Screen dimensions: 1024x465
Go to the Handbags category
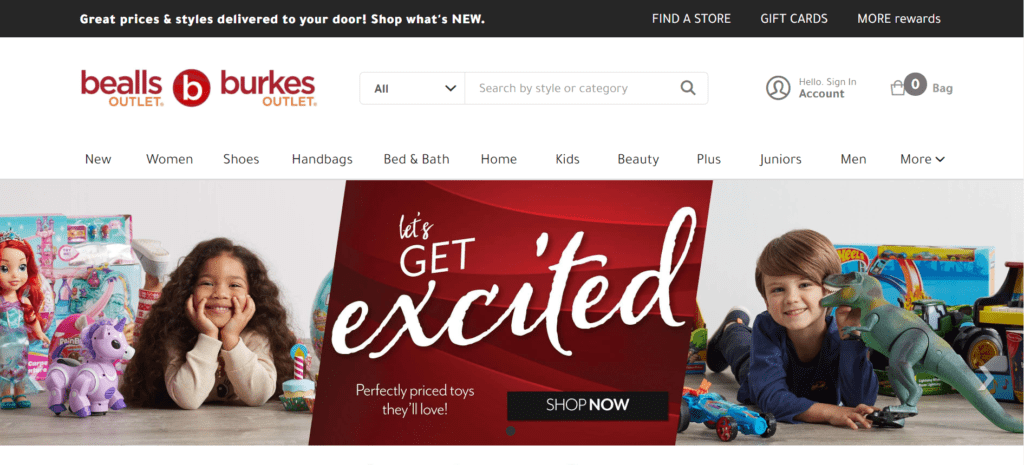(322, 159)
